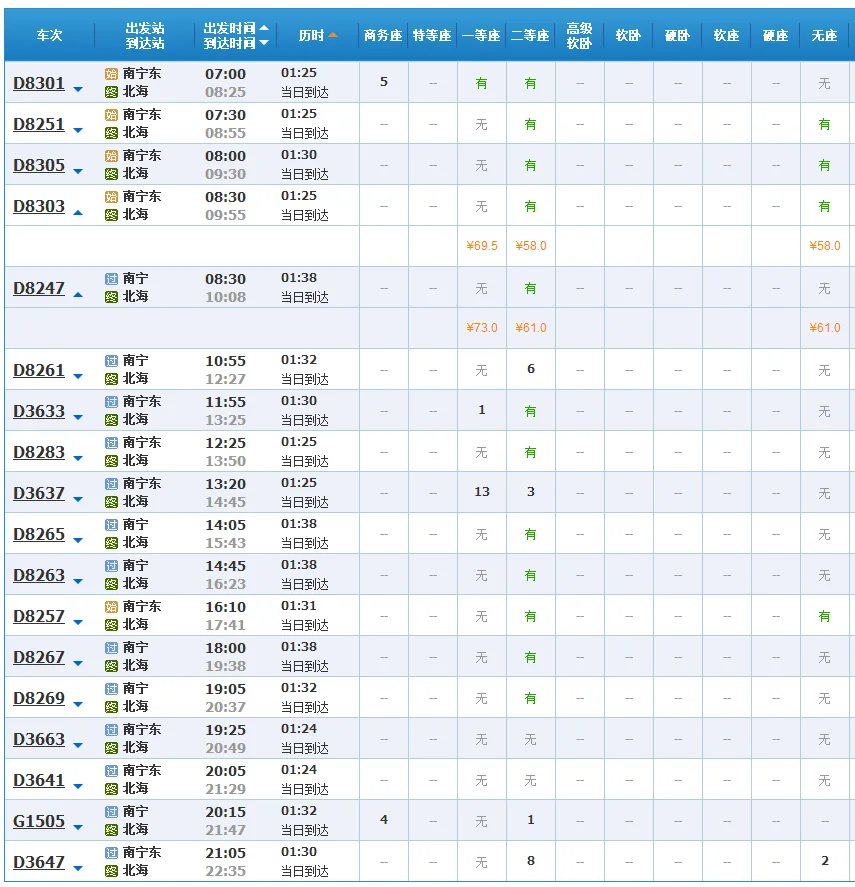Click the 6 remaining second-class seats of D8261
This screenshot has height=887, width=855.
(530, 368)
